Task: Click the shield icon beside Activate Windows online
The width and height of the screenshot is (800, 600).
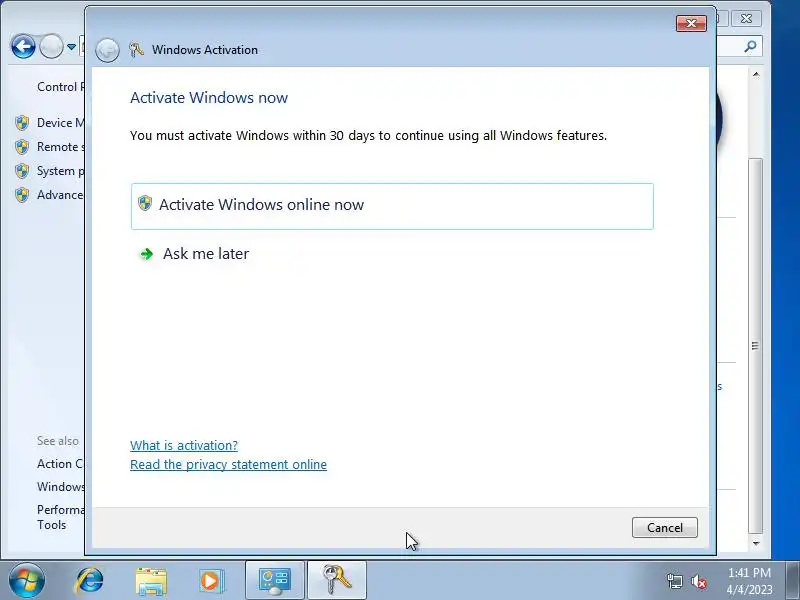Action: pyautogui.click(x=145, y=203)
